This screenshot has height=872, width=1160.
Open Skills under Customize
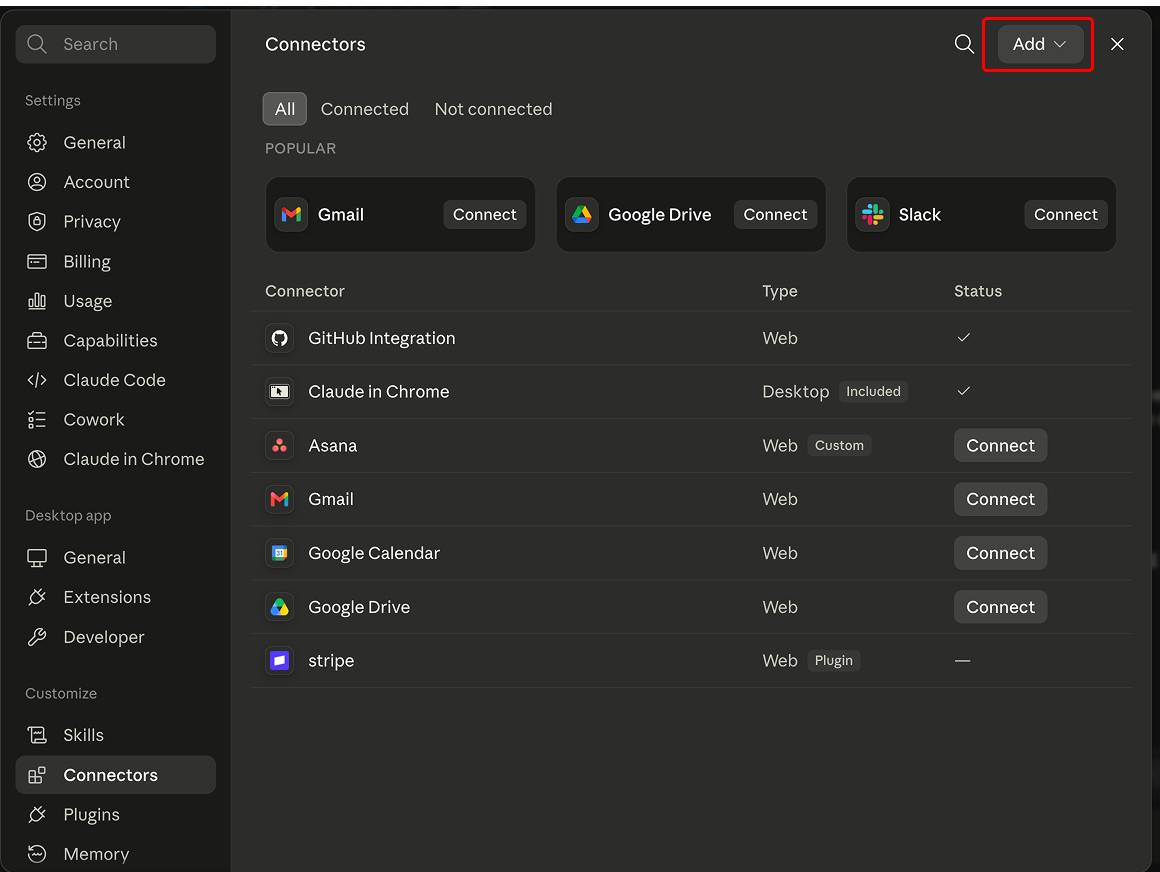115,735
